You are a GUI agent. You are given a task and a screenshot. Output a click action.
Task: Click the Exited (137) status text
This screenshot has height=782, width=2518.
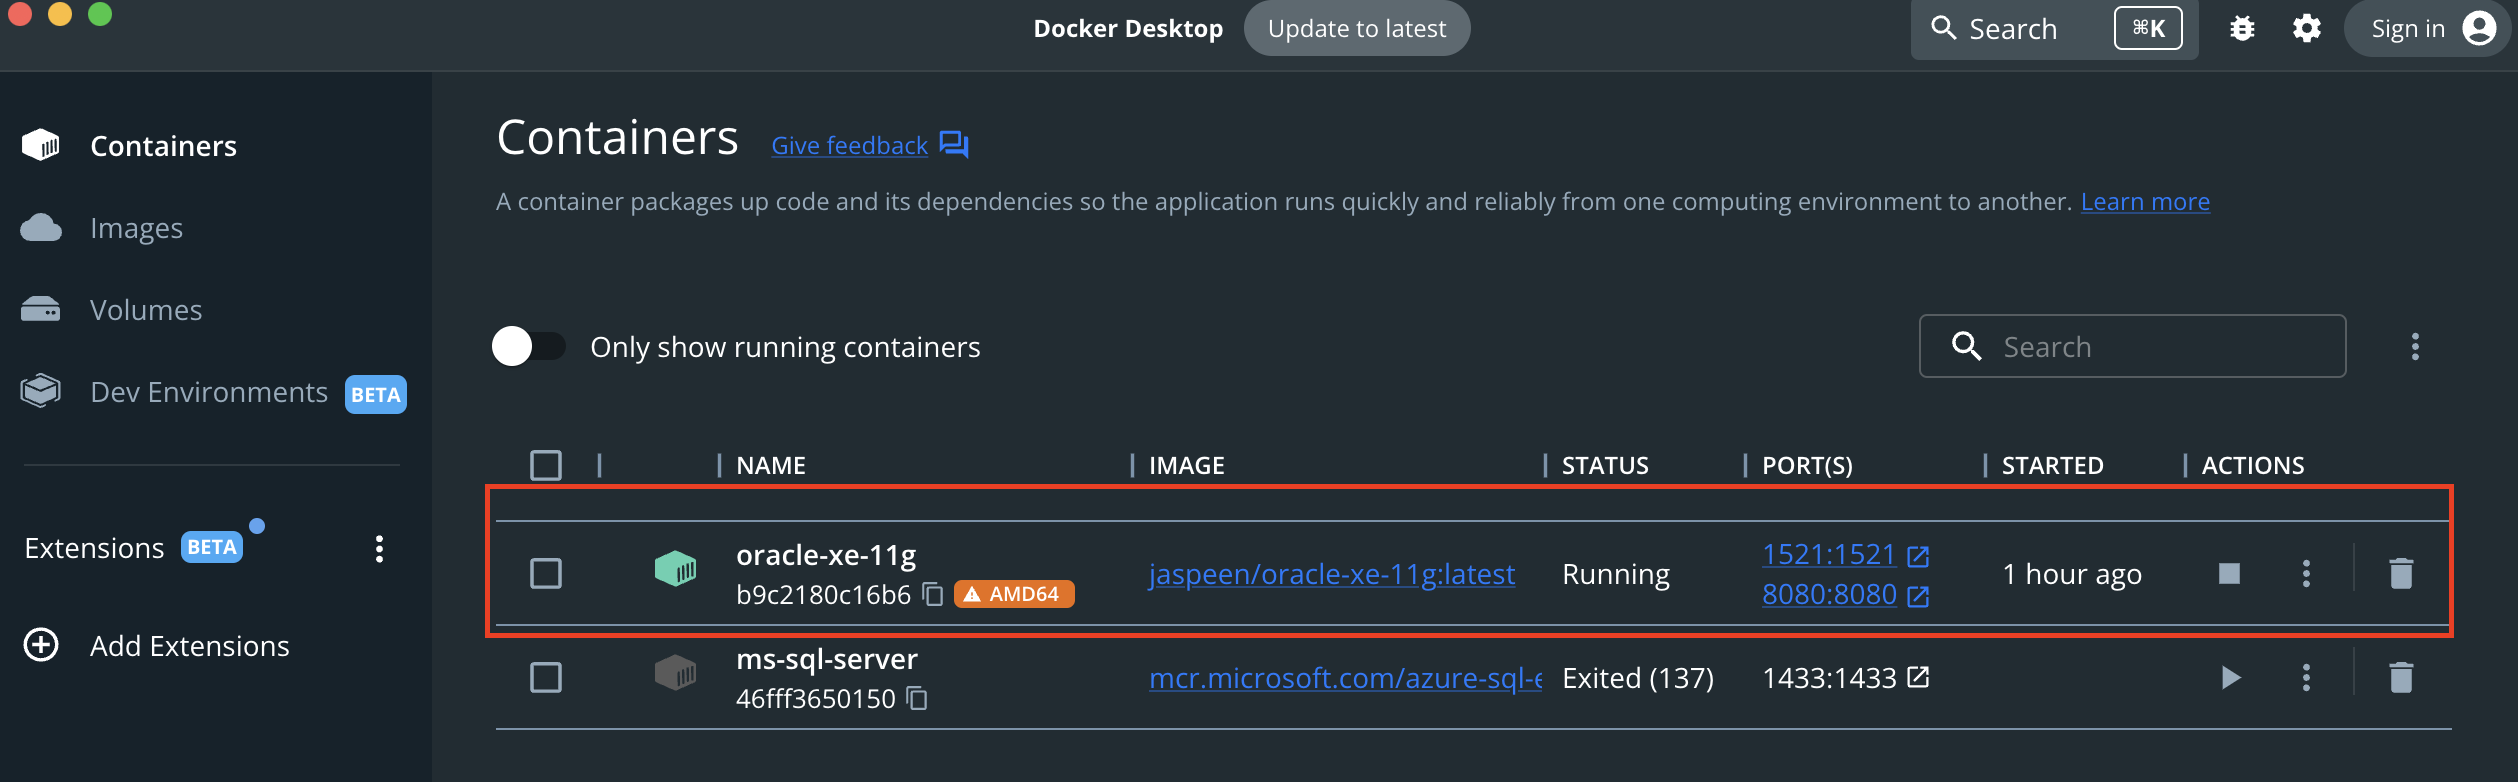(x=1638, y=678)
